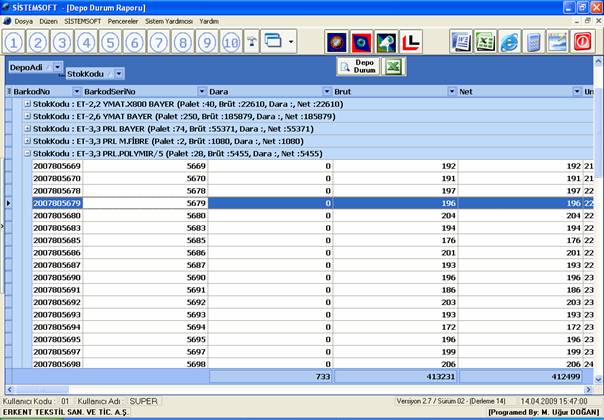Click the calculator icon in toolbar
604x420 pixels.
pyautogui.click(x=533, y=42)
